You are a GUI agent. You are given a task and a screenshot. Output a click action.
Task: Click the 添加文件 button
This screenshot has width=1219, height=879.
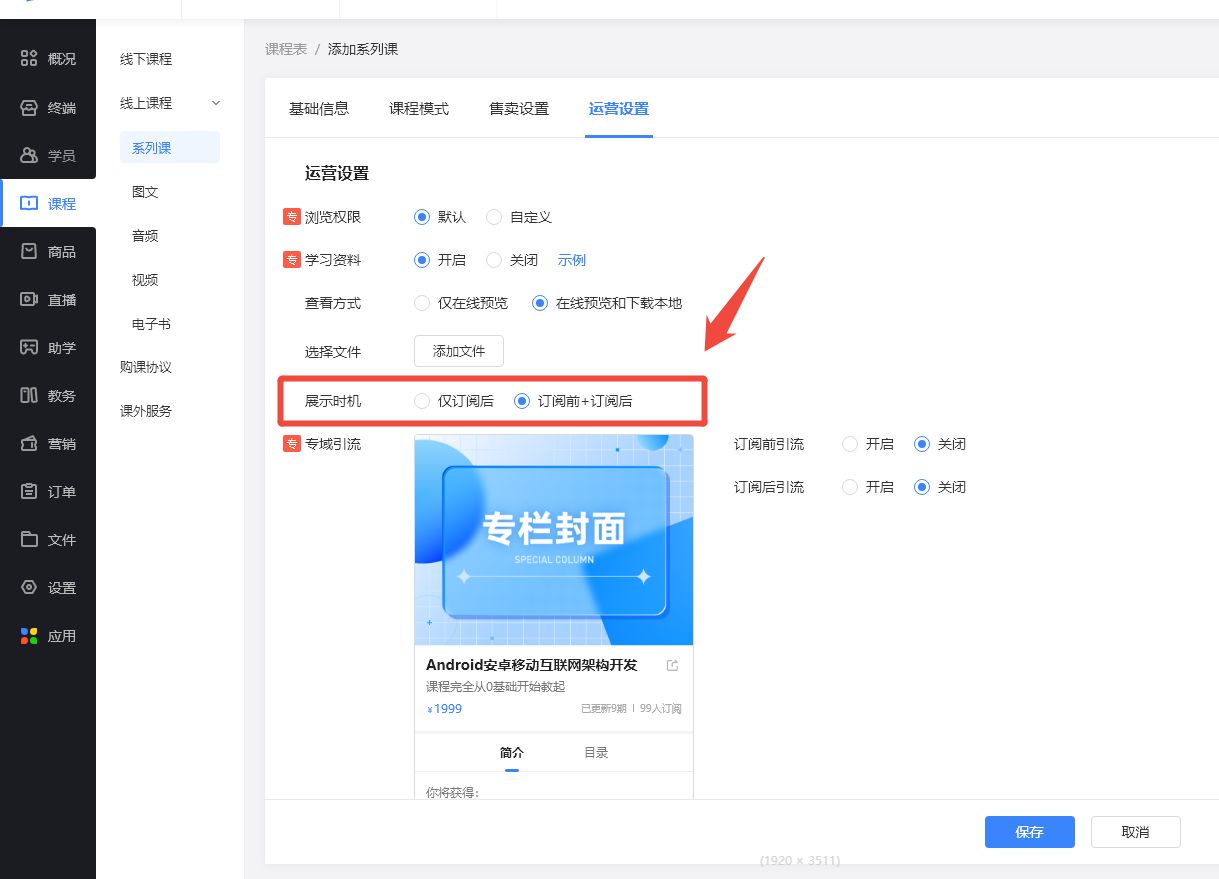coord(458,351)
